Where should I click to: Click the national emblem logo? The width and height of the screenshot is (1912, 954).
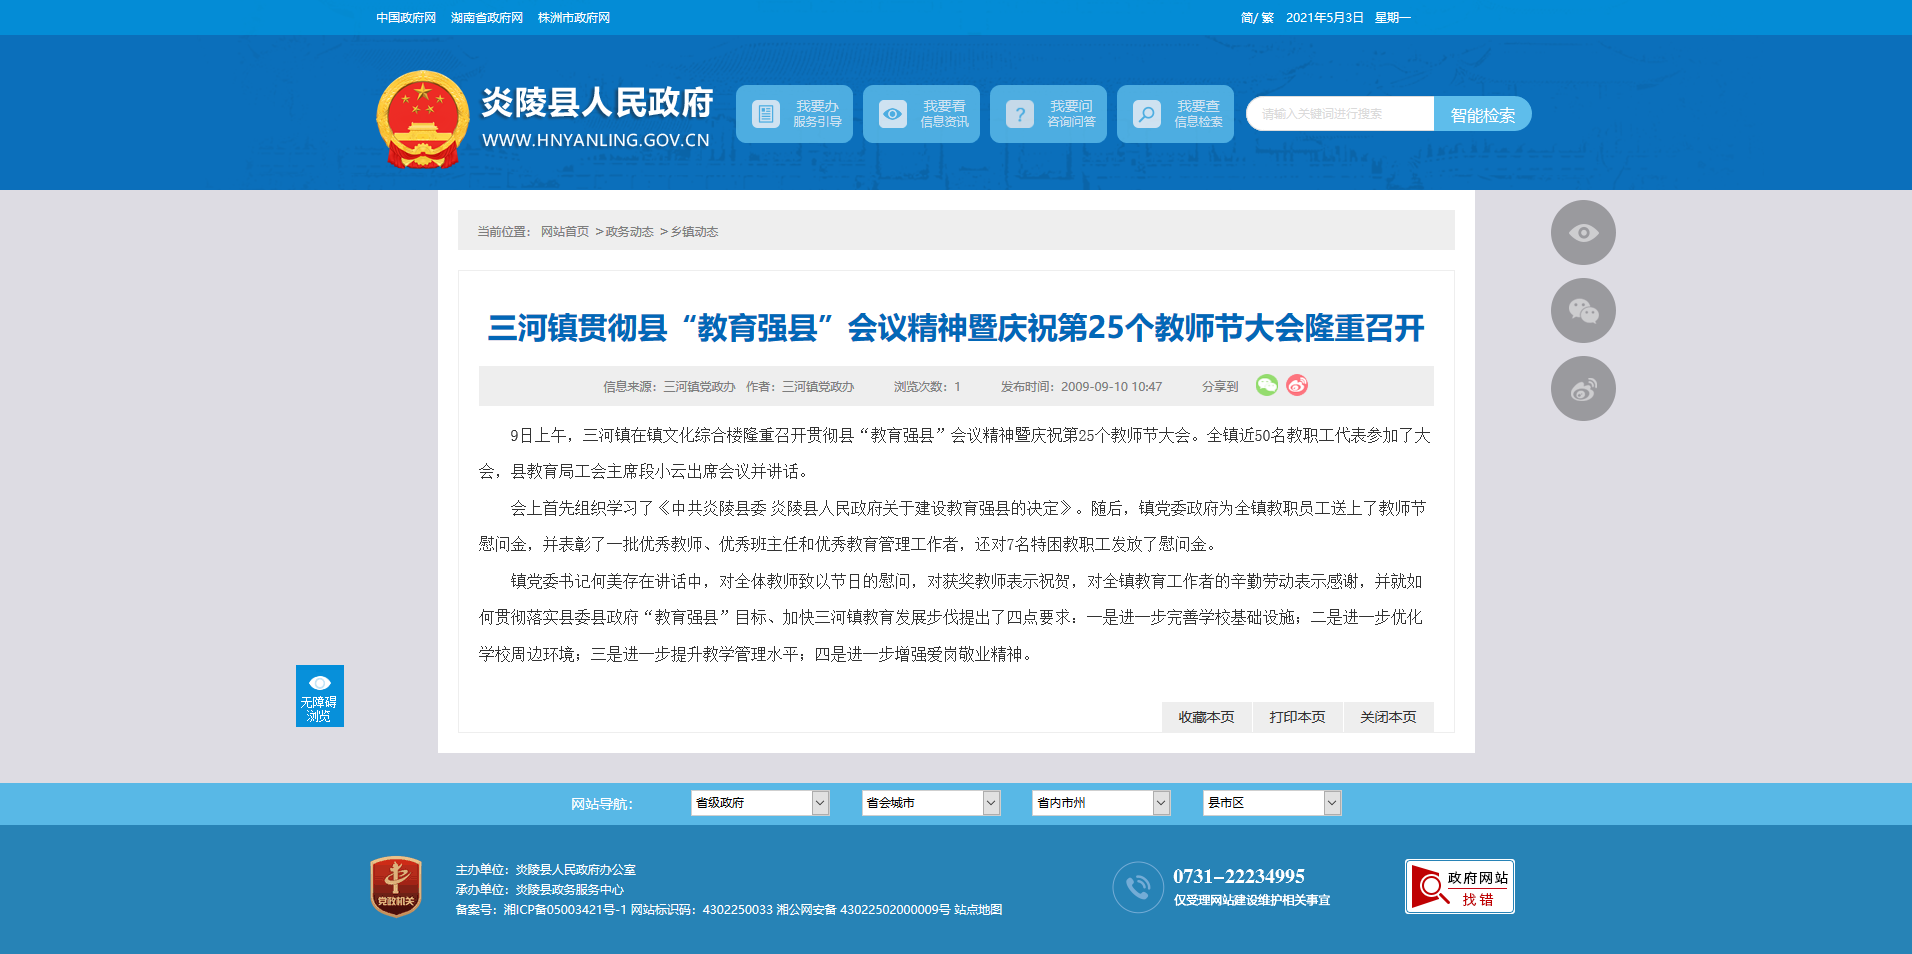point(423,119)
